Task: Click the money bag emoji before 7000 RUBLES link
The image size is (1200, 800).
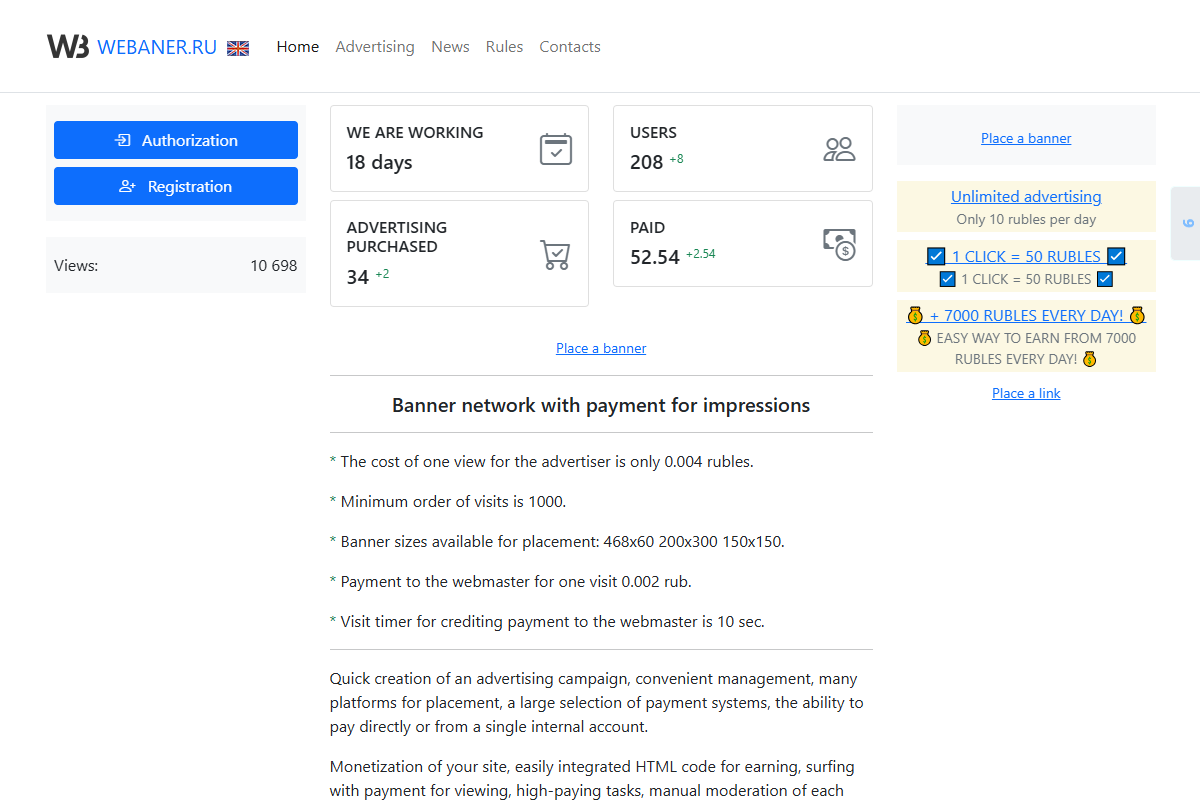Action: [x=915, y=314]
